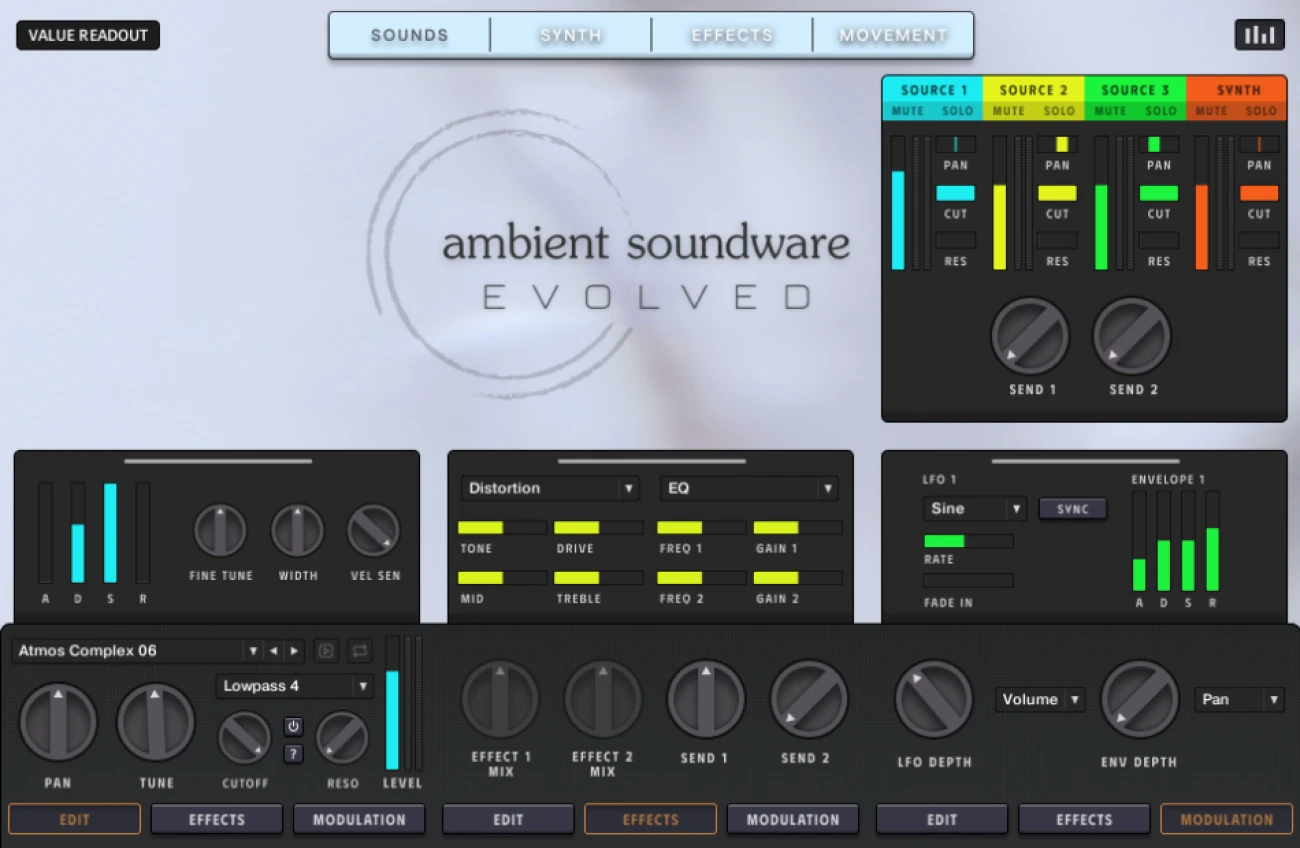Enable SYNC for LFO 1
This screenshot has width=1300, height=848.
click(1072, 509)
